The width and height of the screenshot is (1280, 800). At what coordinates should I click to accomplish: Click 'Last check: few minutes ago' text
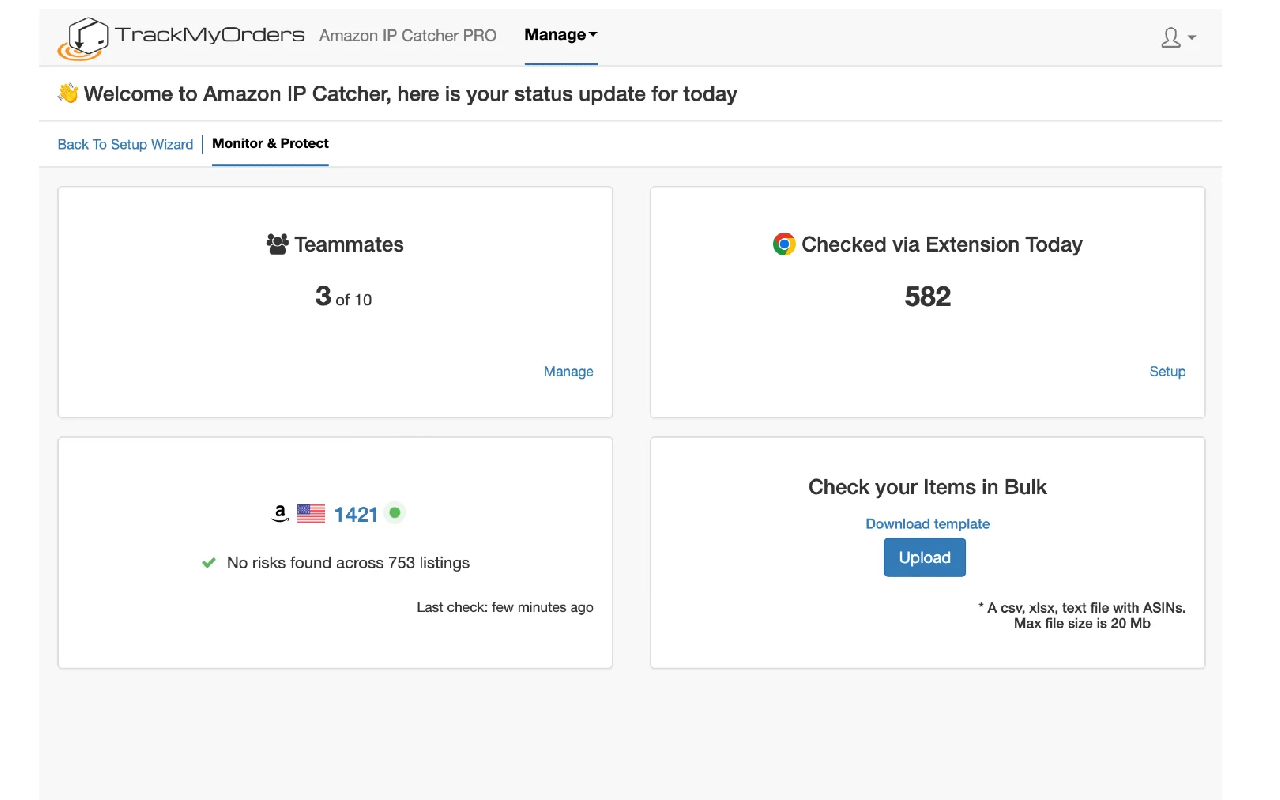(x=505, y=607)
